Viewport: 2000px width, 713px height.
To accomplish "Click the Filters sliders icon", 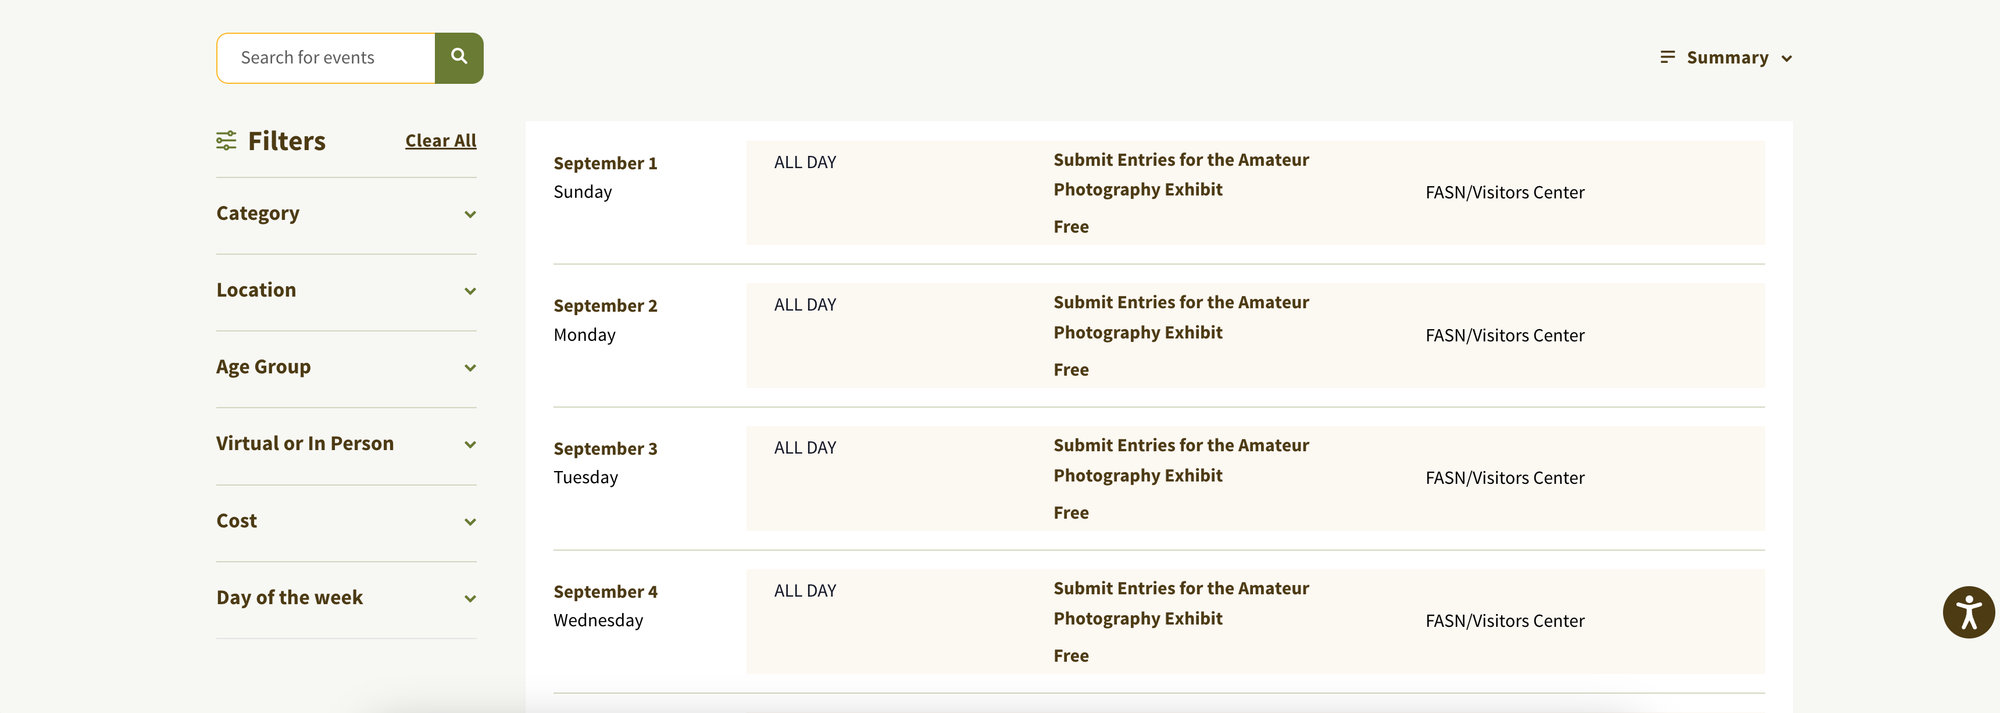I will (x=226, y=141).
